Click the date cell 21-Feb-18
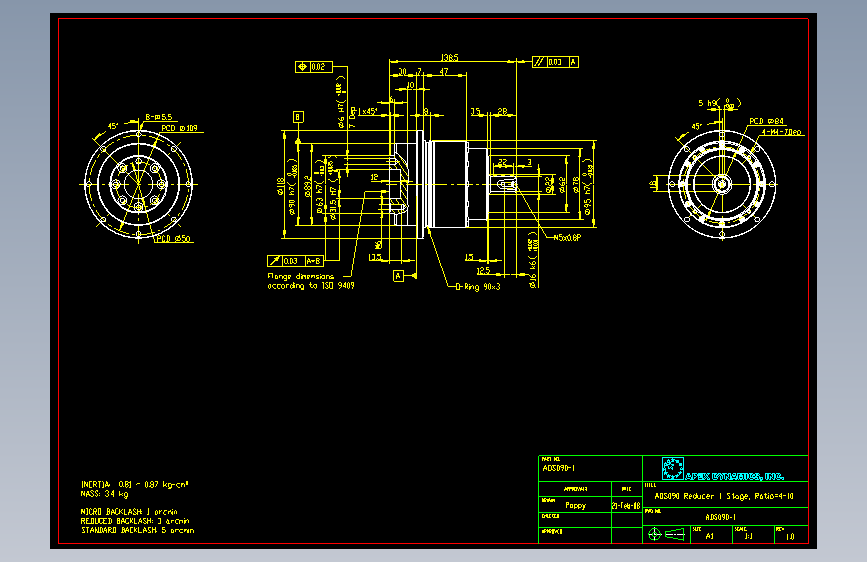Screen dimensions: 867x562 click(626, 506)
